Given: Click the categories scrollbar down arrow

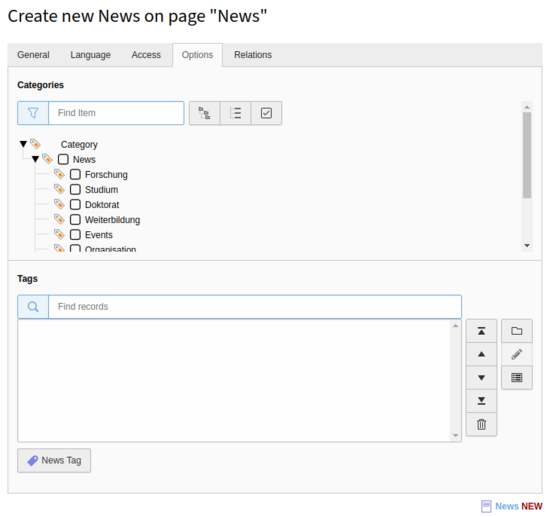Looking at the screenshot, I should pyautogui.click(x=527, y=246).
